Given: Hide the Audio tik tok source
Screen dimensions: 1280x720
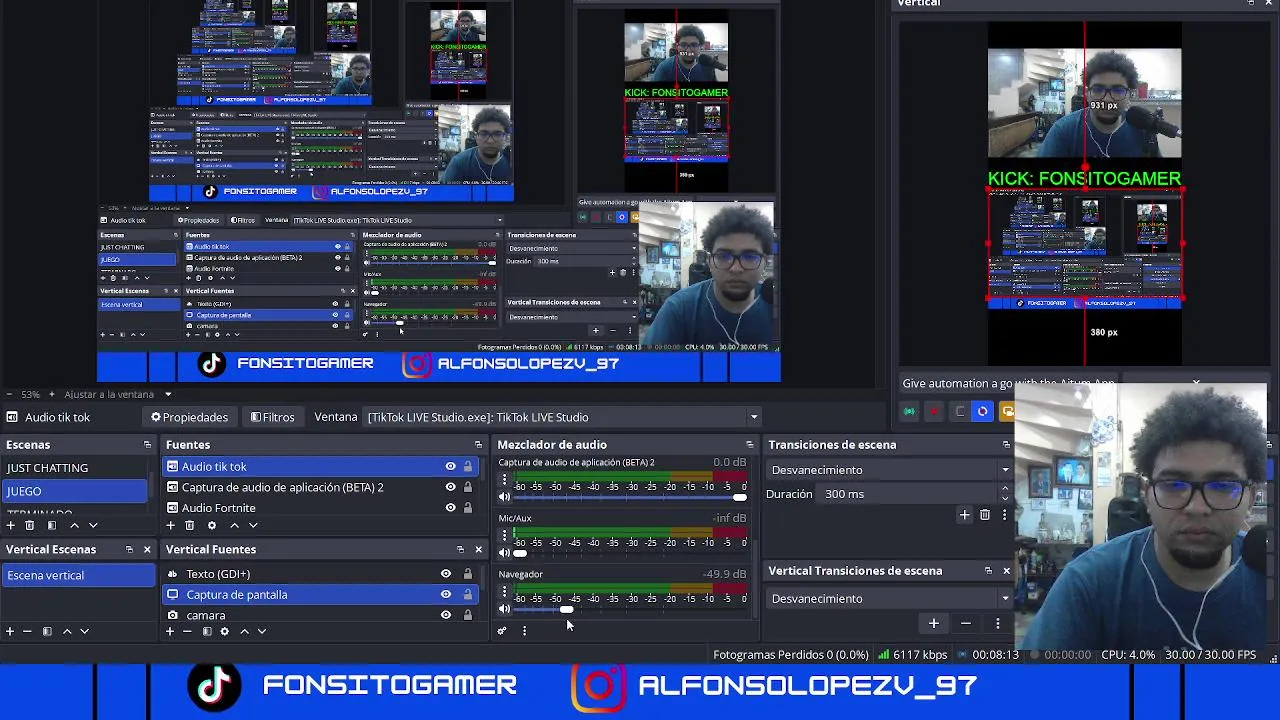Looking at the screenshot, I should [450, 466].
